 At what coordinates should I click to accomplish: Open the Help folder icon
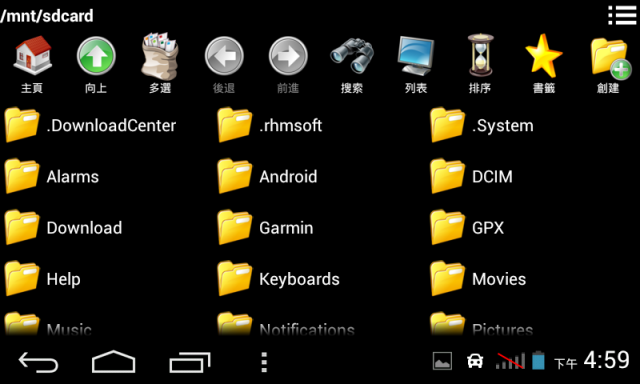[x=22, y=279]
